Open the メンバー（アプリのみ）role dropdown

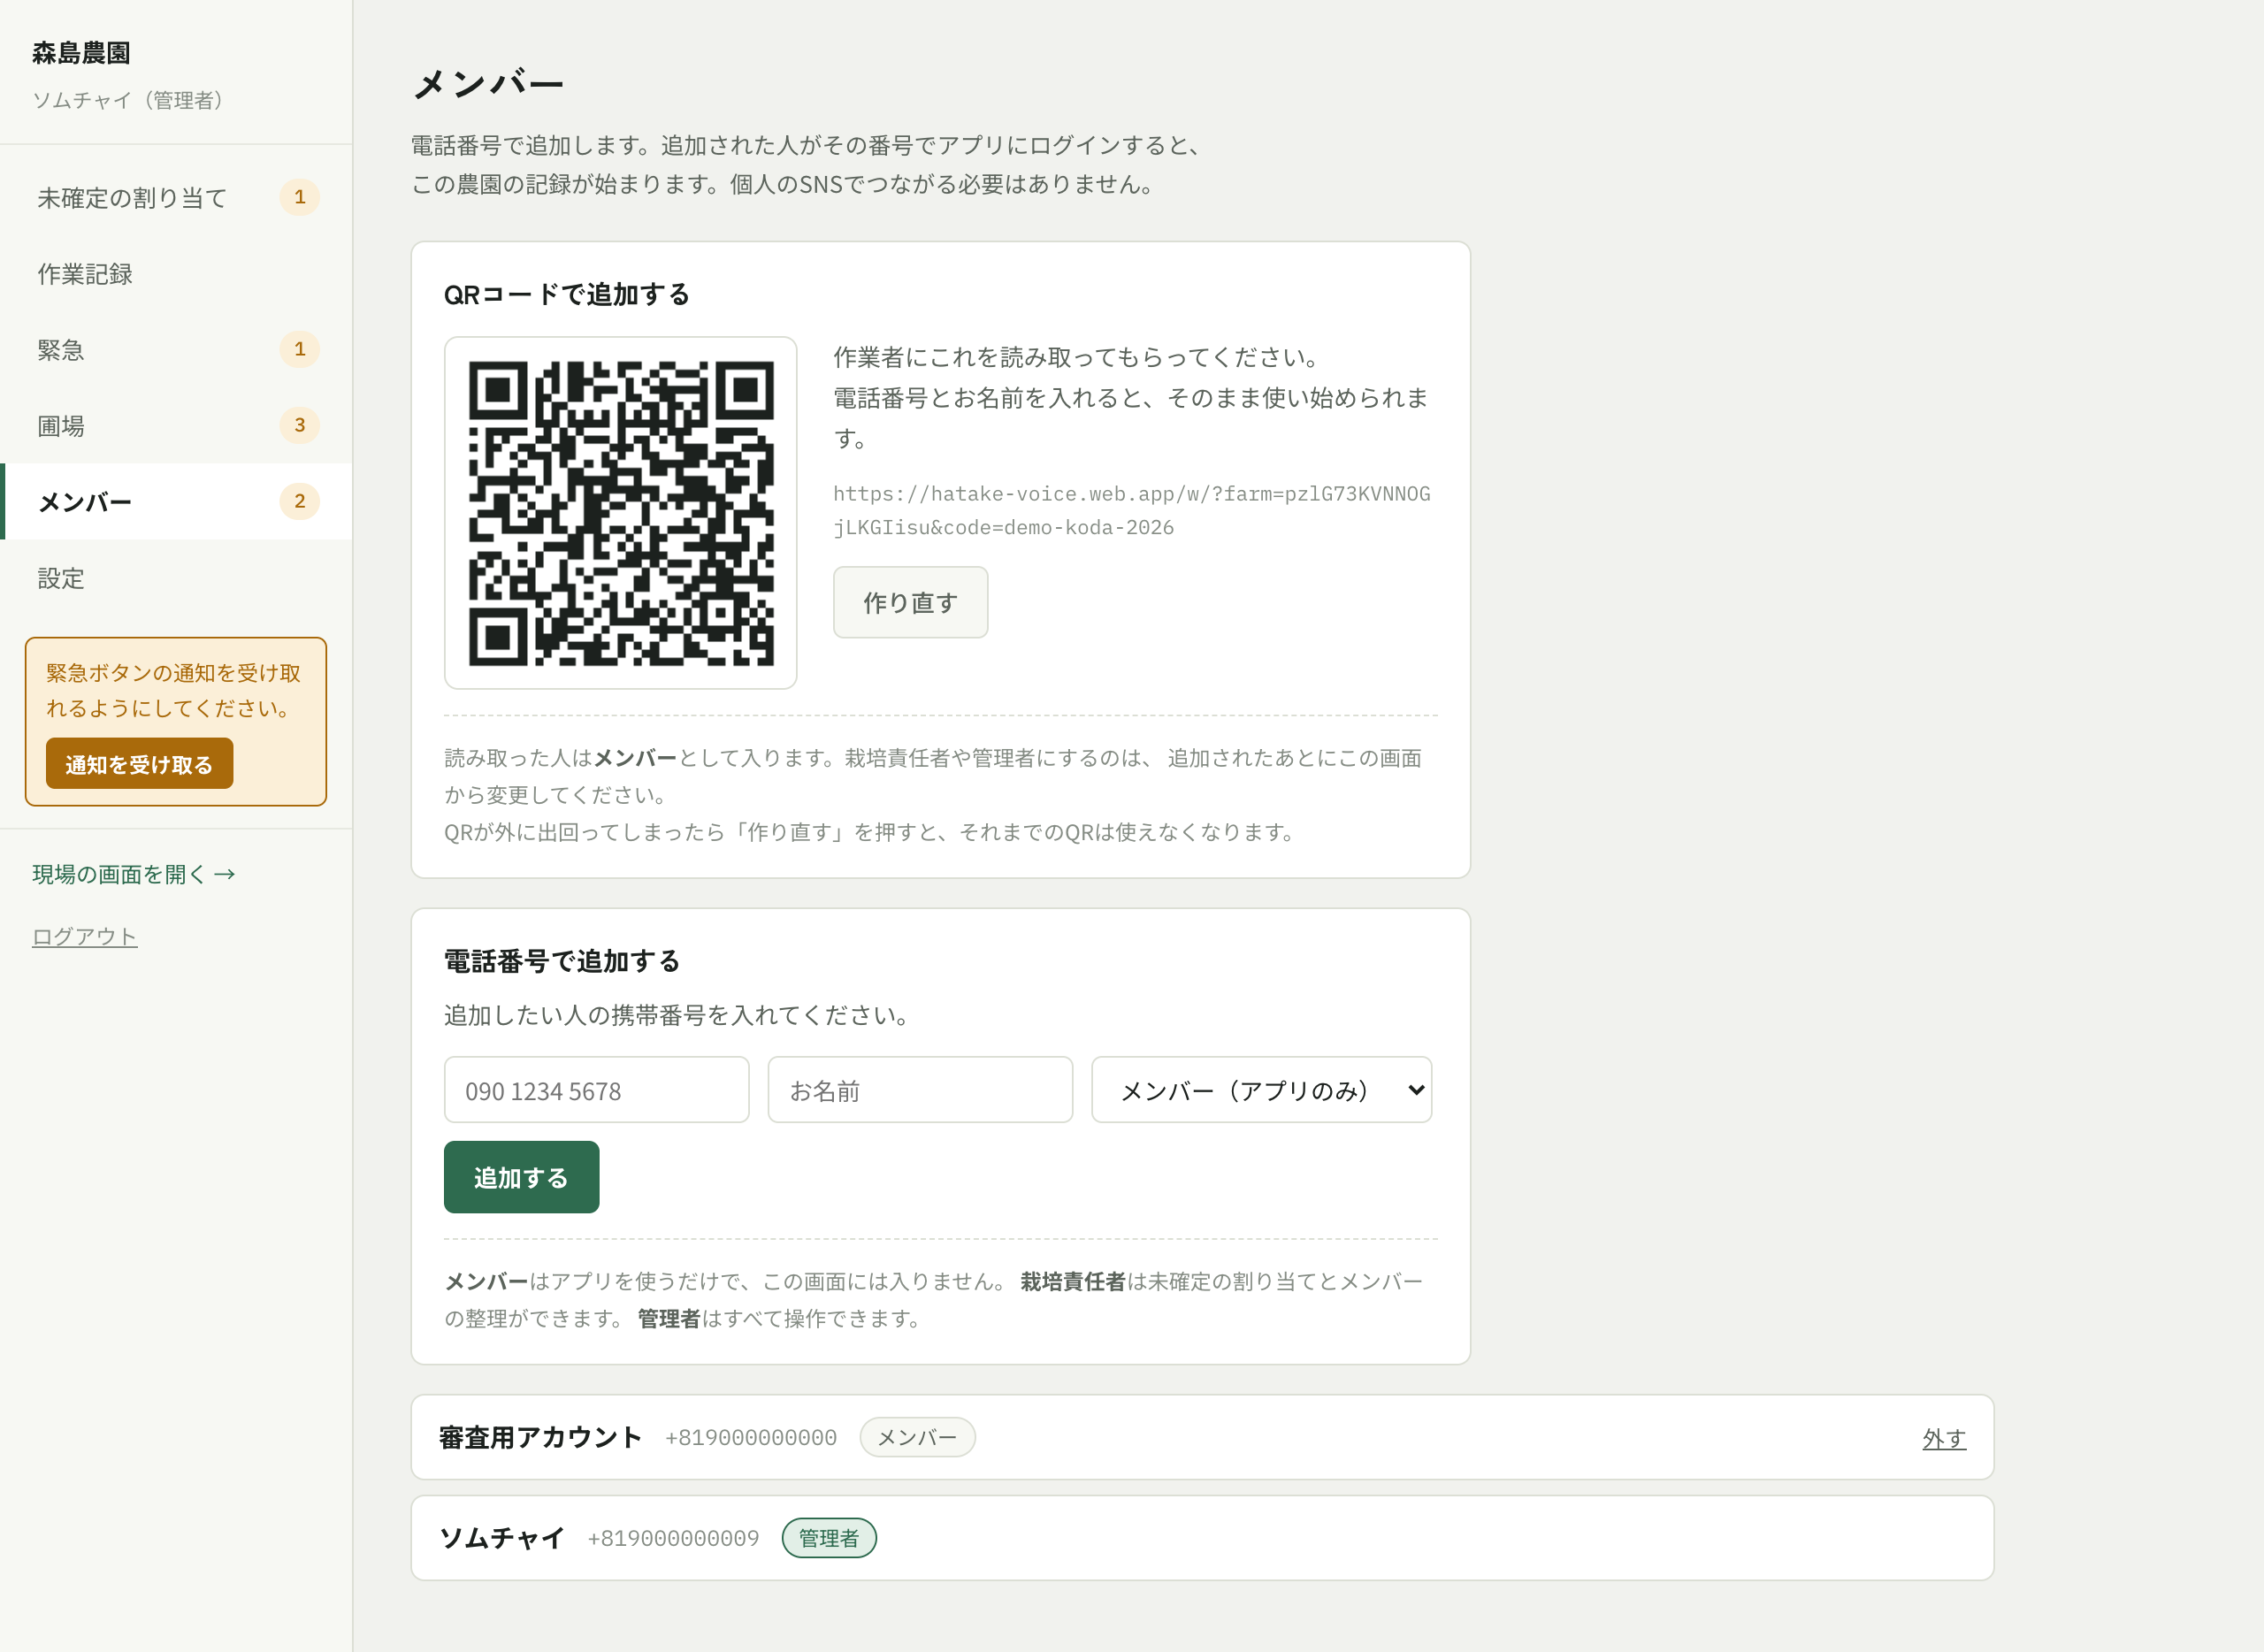(1261, 1090)
